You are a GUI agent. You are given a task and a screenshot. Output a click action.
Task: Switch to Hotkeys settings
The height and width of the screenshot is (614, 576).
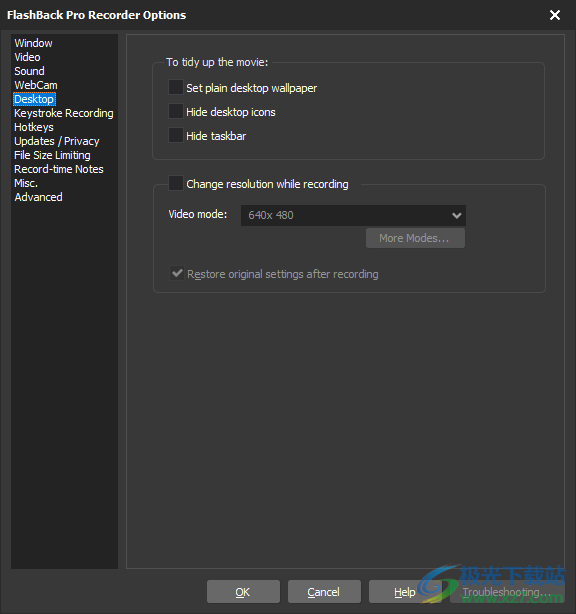coord(34,127)
